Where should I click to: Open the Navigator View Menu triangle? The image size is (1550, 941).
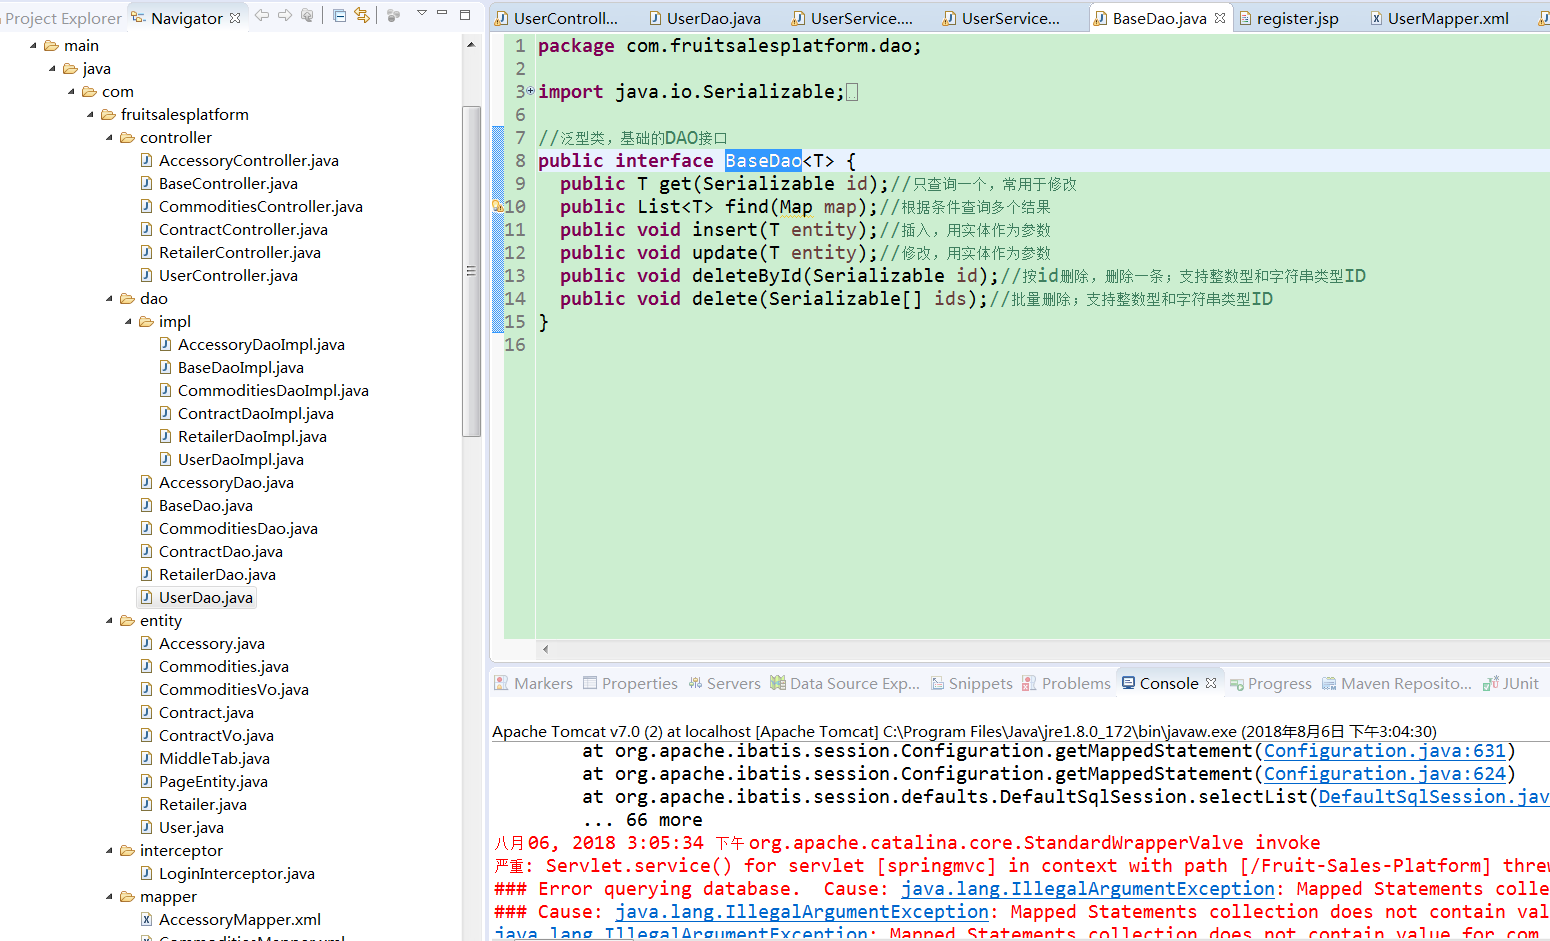tap(421, 14)
